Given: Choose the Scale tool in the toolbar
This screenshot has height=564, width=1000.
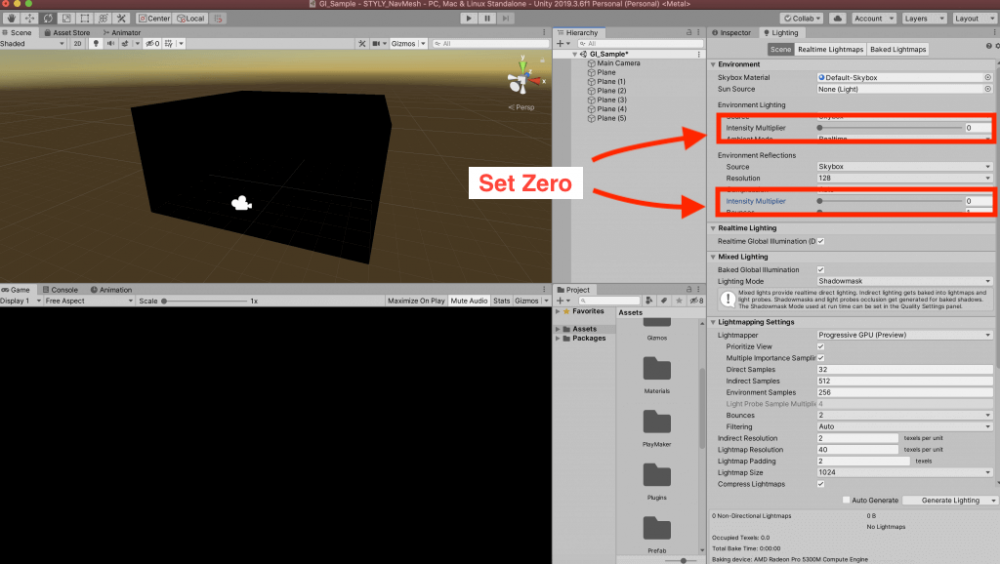Looking at the screenshot, I should (66, 18).
